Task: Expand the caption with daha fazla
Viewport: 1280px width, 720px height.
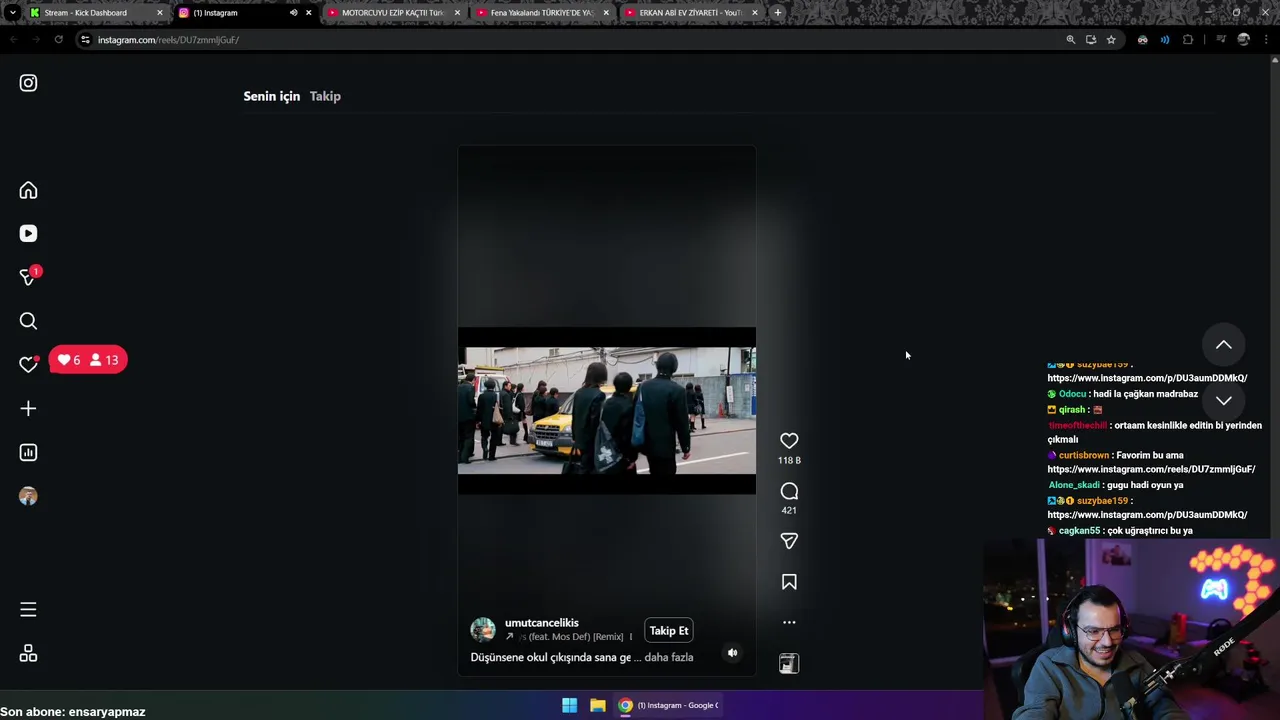Action: click(669, 657)
